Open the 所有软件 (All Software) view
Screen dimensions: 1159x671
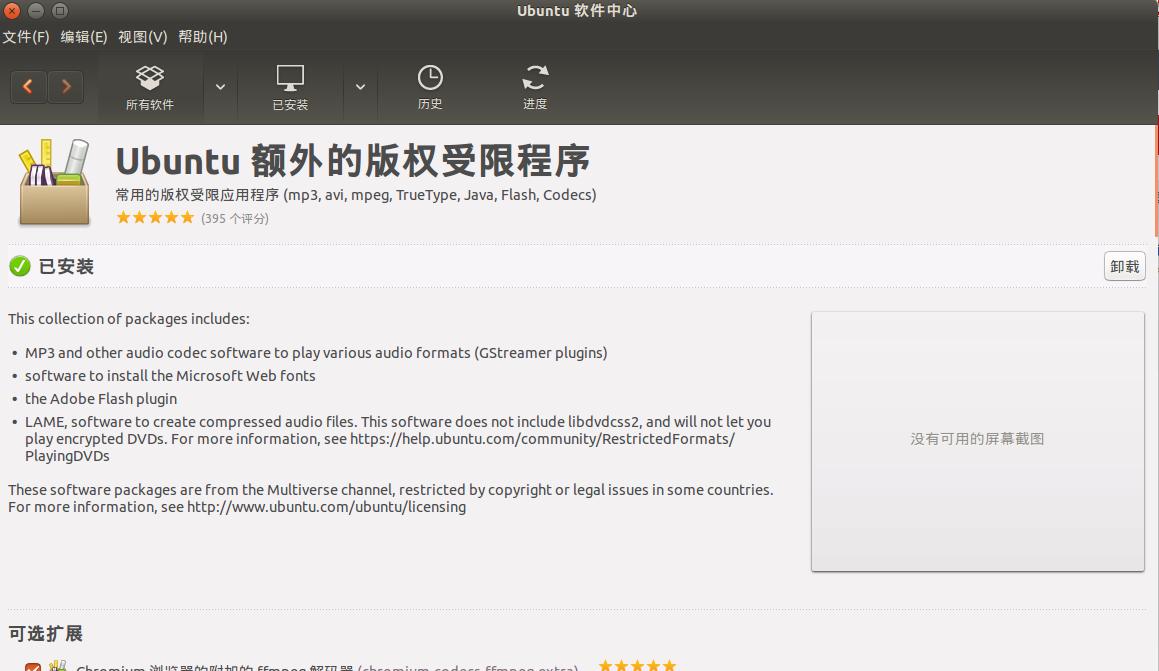tap(150, 88)
